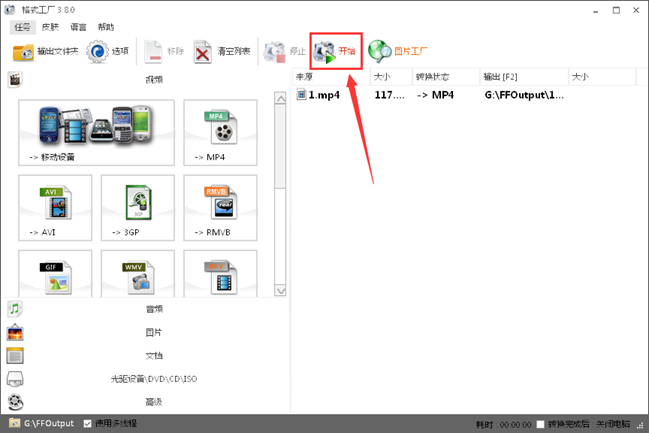Viewport: 649px width, 433px height.
Task: Click the 高级 advanced film reel icon
Action: pyautogui.click(x=15, y=402)
